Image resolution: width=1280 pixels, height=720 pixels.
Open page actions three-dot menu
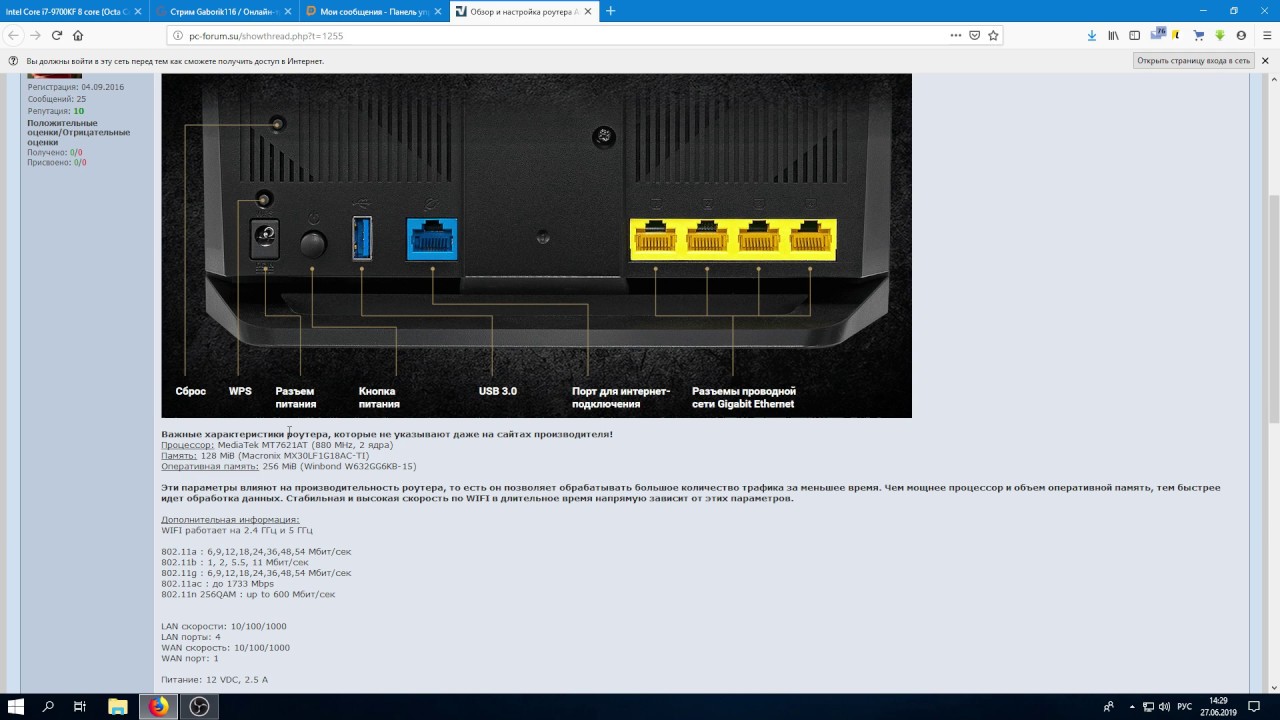point(956,35)
